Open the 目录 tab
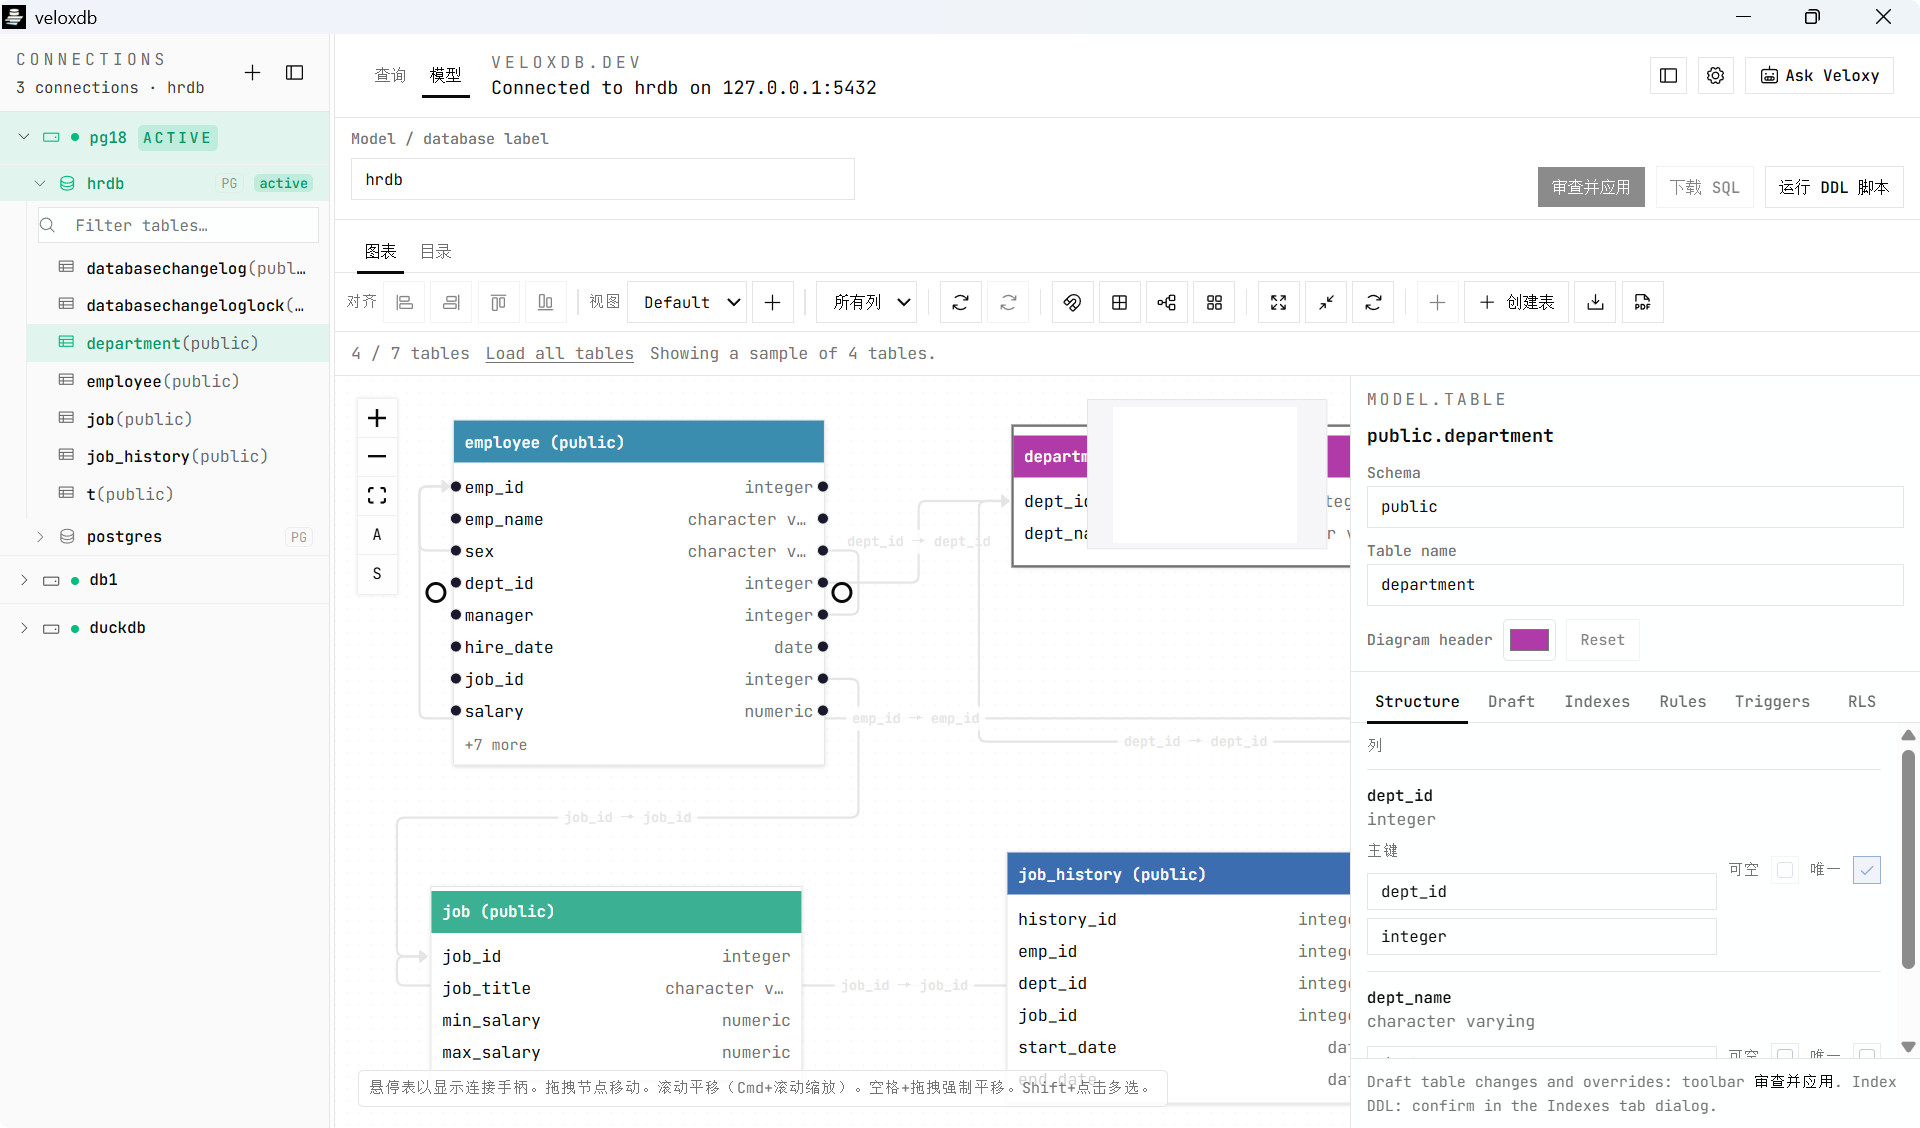Image resolution: width=1920 pixels, height=1128 pixels. click(436, 252)
